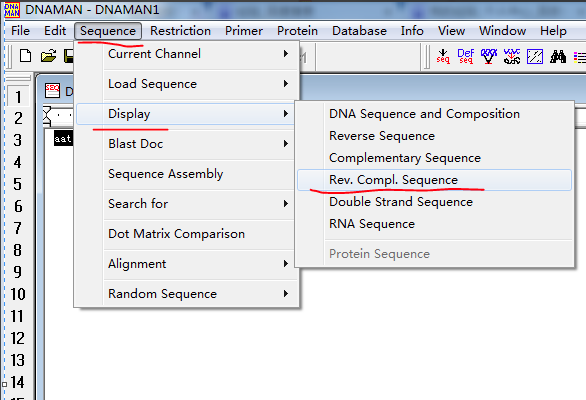Click the binoculars search icon
Viewport: 586px width, 400px height.
pos(558,57)
